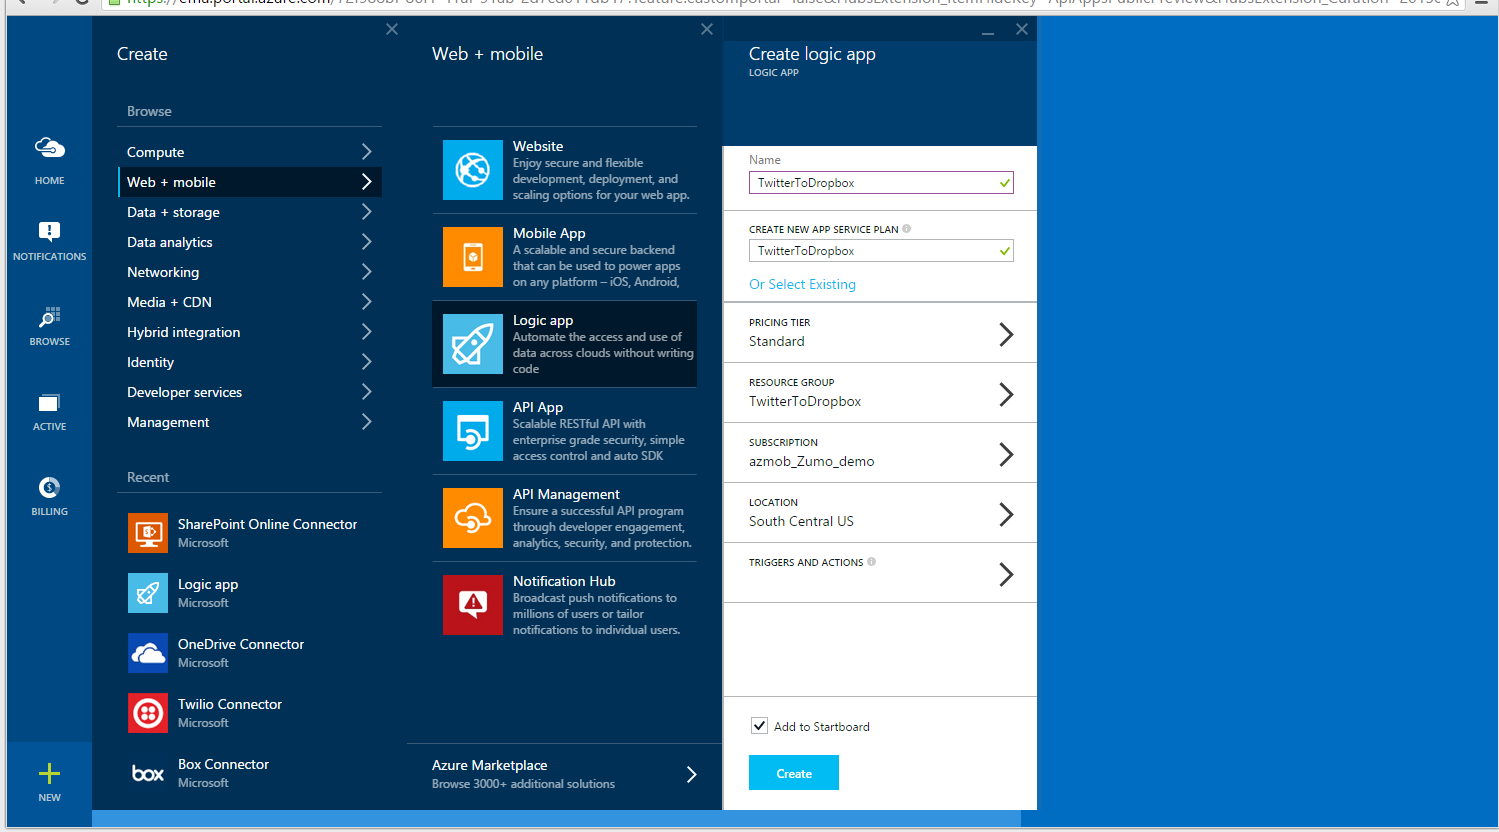1499x832 pixels.
Task: Expand the Networking chevron
Action: [367, 272]
